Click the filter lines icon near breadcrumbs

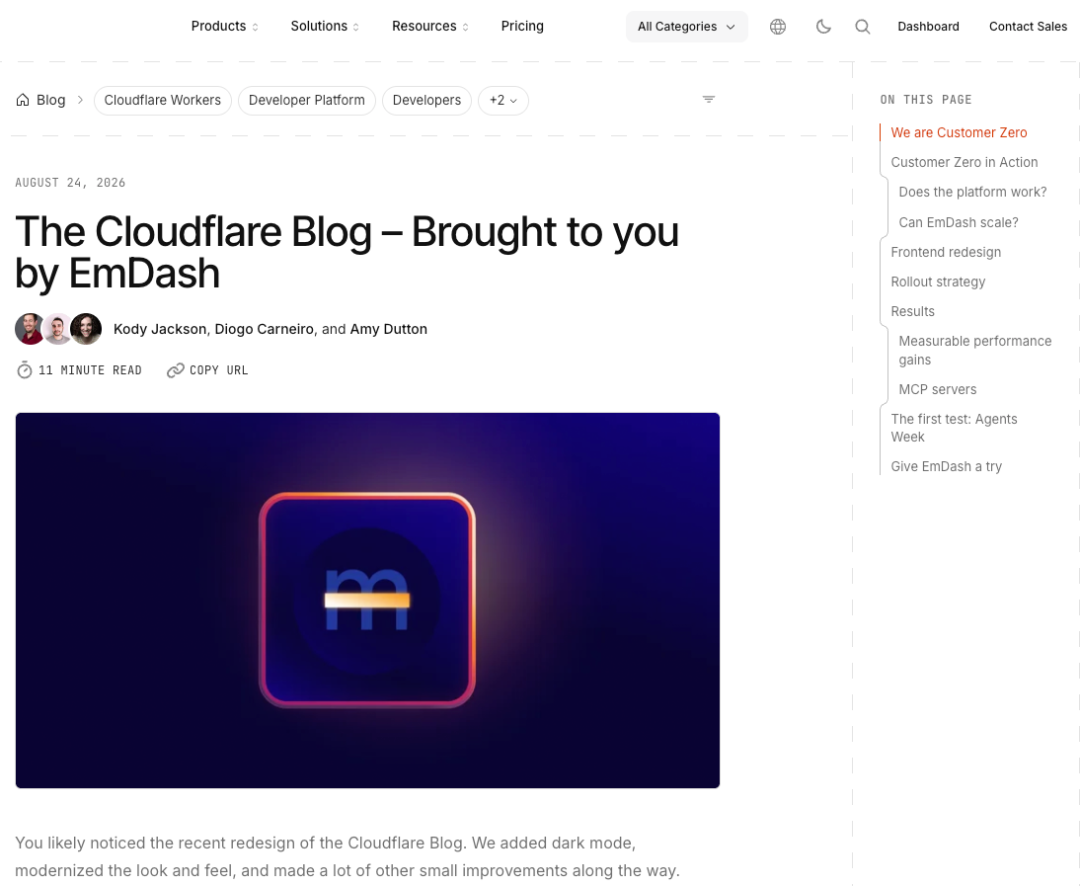tap(708, 100)
